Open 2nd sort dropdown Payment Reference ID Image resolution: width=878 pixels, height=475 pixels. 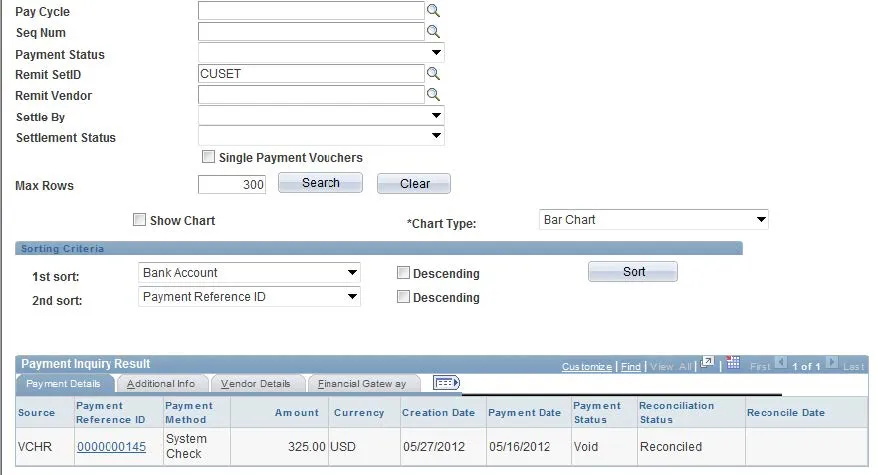[x=249, y=297]
